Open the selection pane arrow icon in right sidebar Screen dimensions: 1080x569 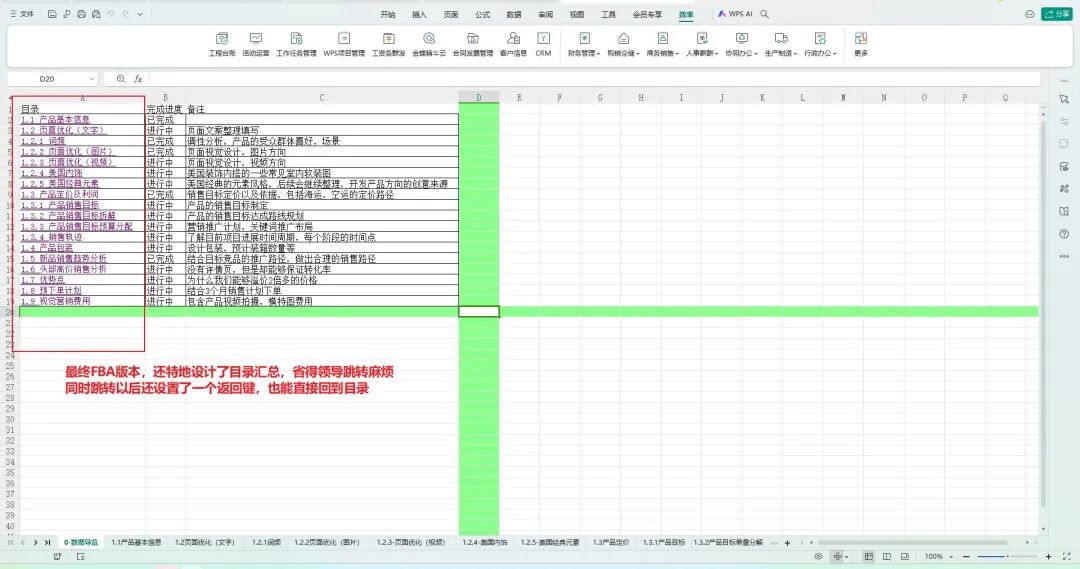coord(1064,99)
